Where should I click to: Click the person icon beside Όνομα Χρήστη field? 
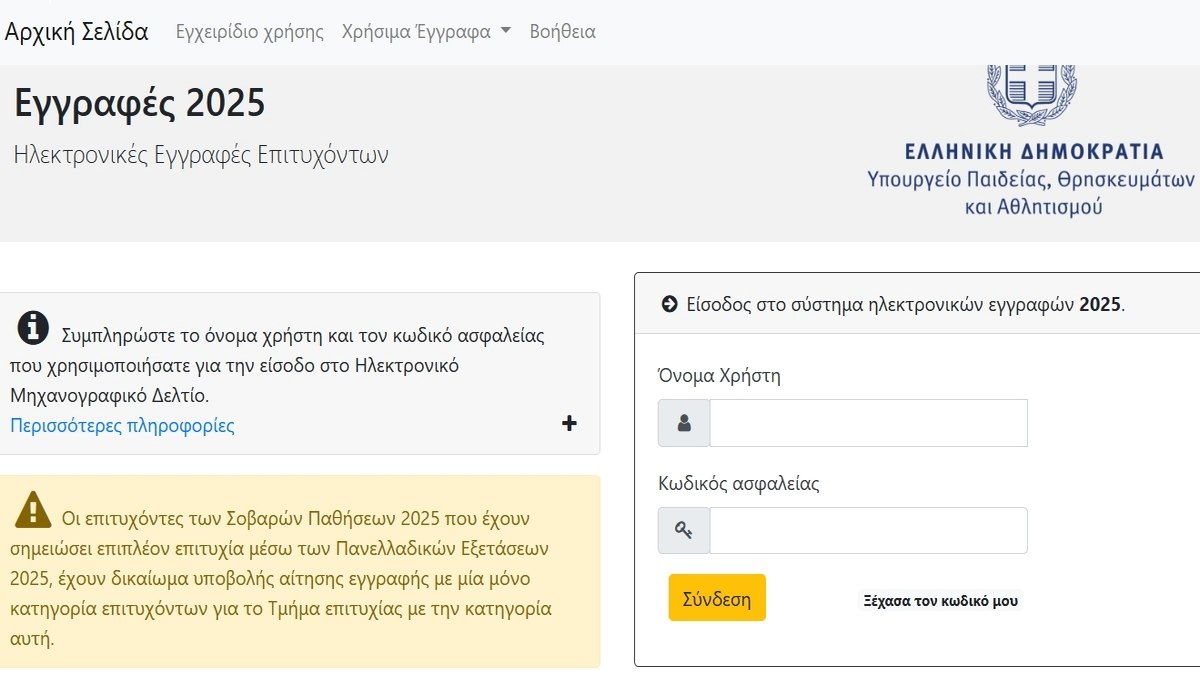685,422
